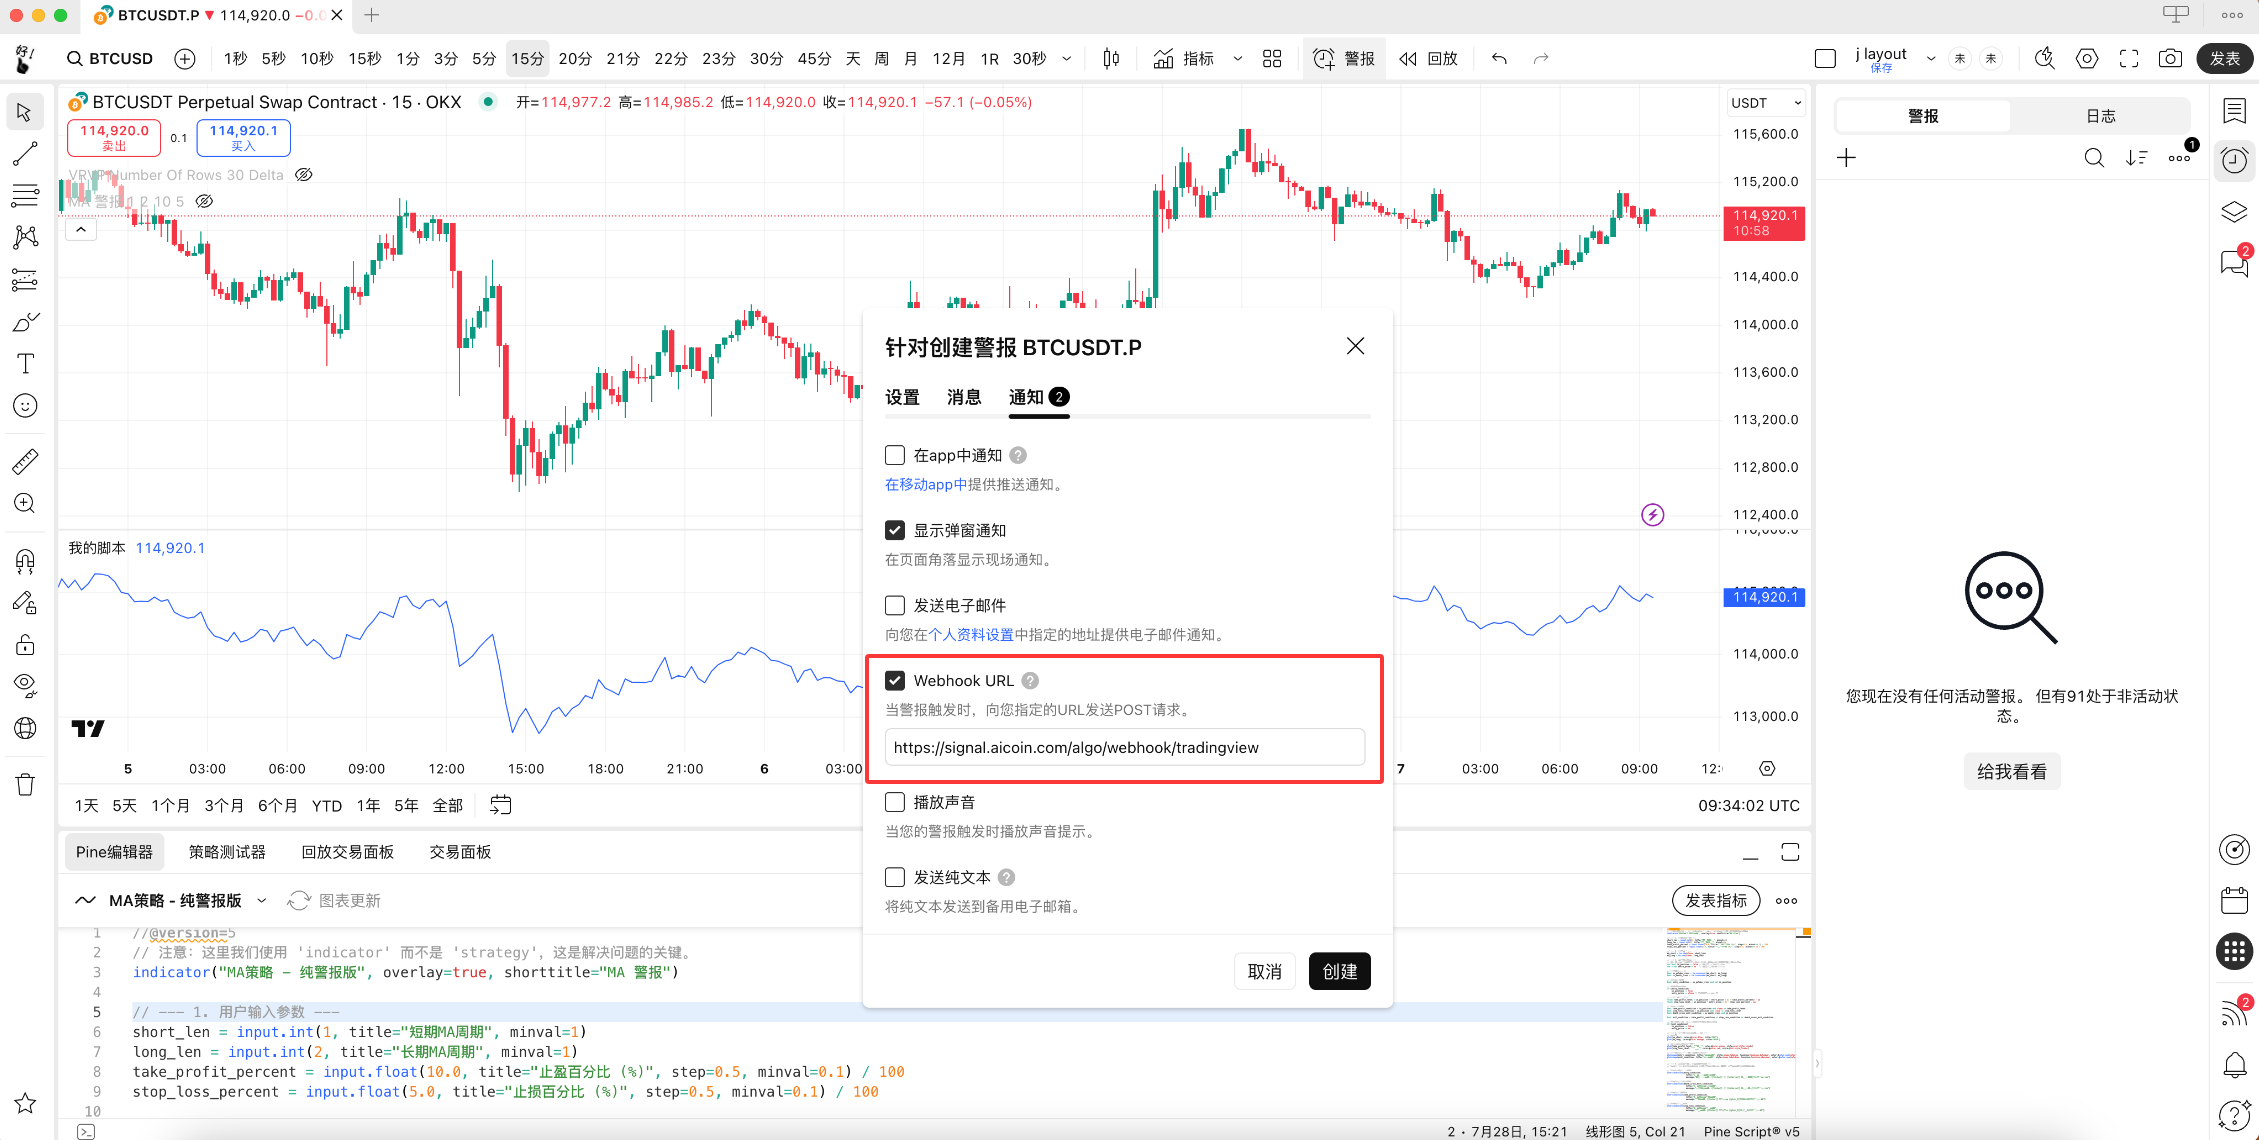Open the 个人资料设置 link
The height and width of the screenshot is (1140, 2259).
pyautogui.click(x=971, y=635)
